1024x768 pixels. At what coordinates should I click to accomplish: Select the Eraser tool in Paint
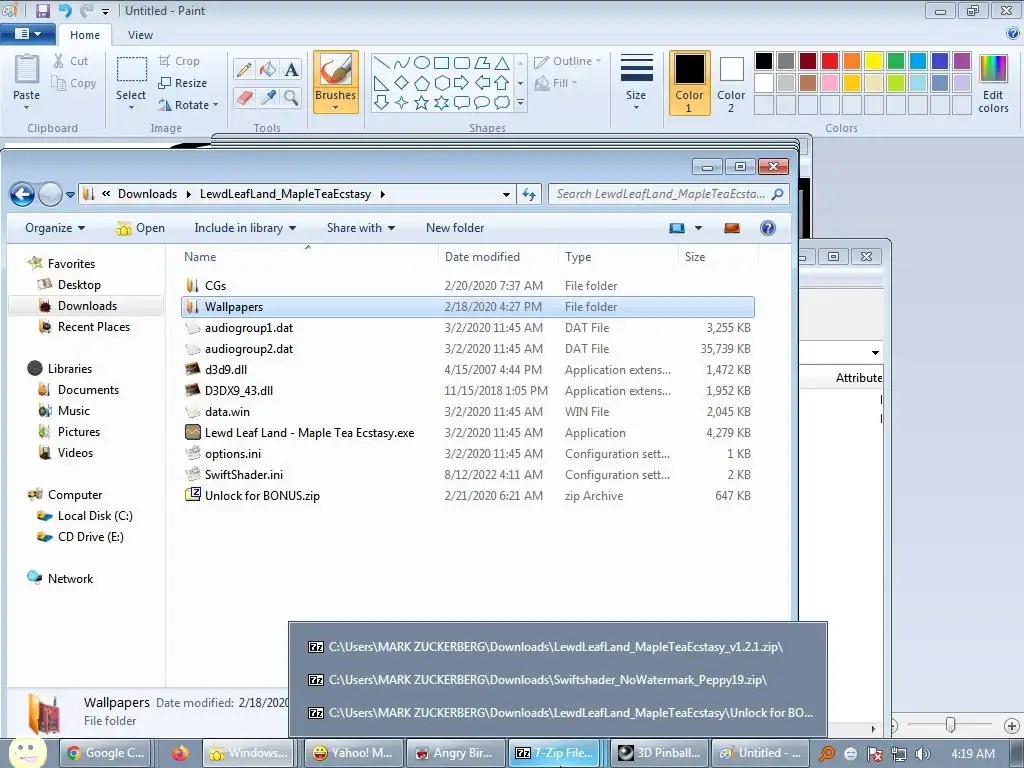[244, 98]
